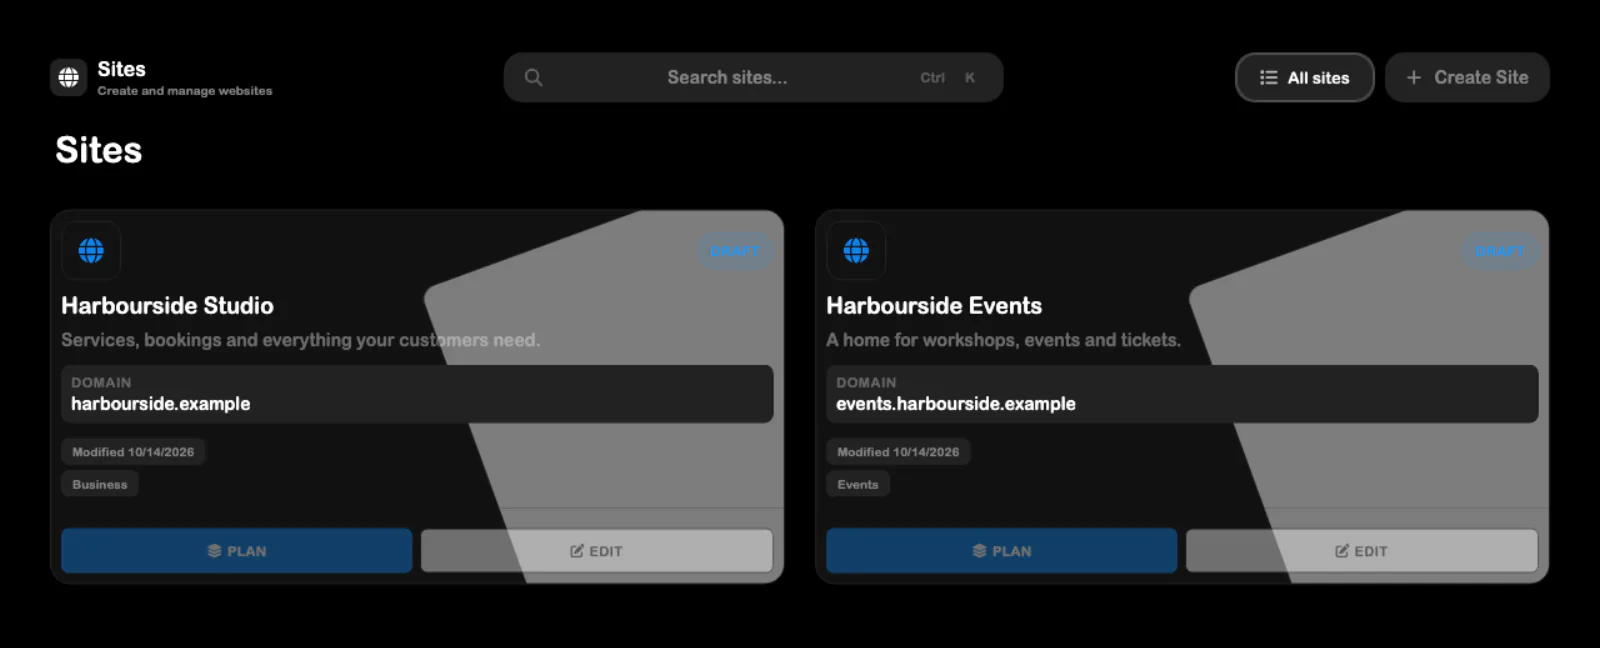1600x648 pixels.
Task: Open the Harbourside Events site title
Action: tap(934, 305)
